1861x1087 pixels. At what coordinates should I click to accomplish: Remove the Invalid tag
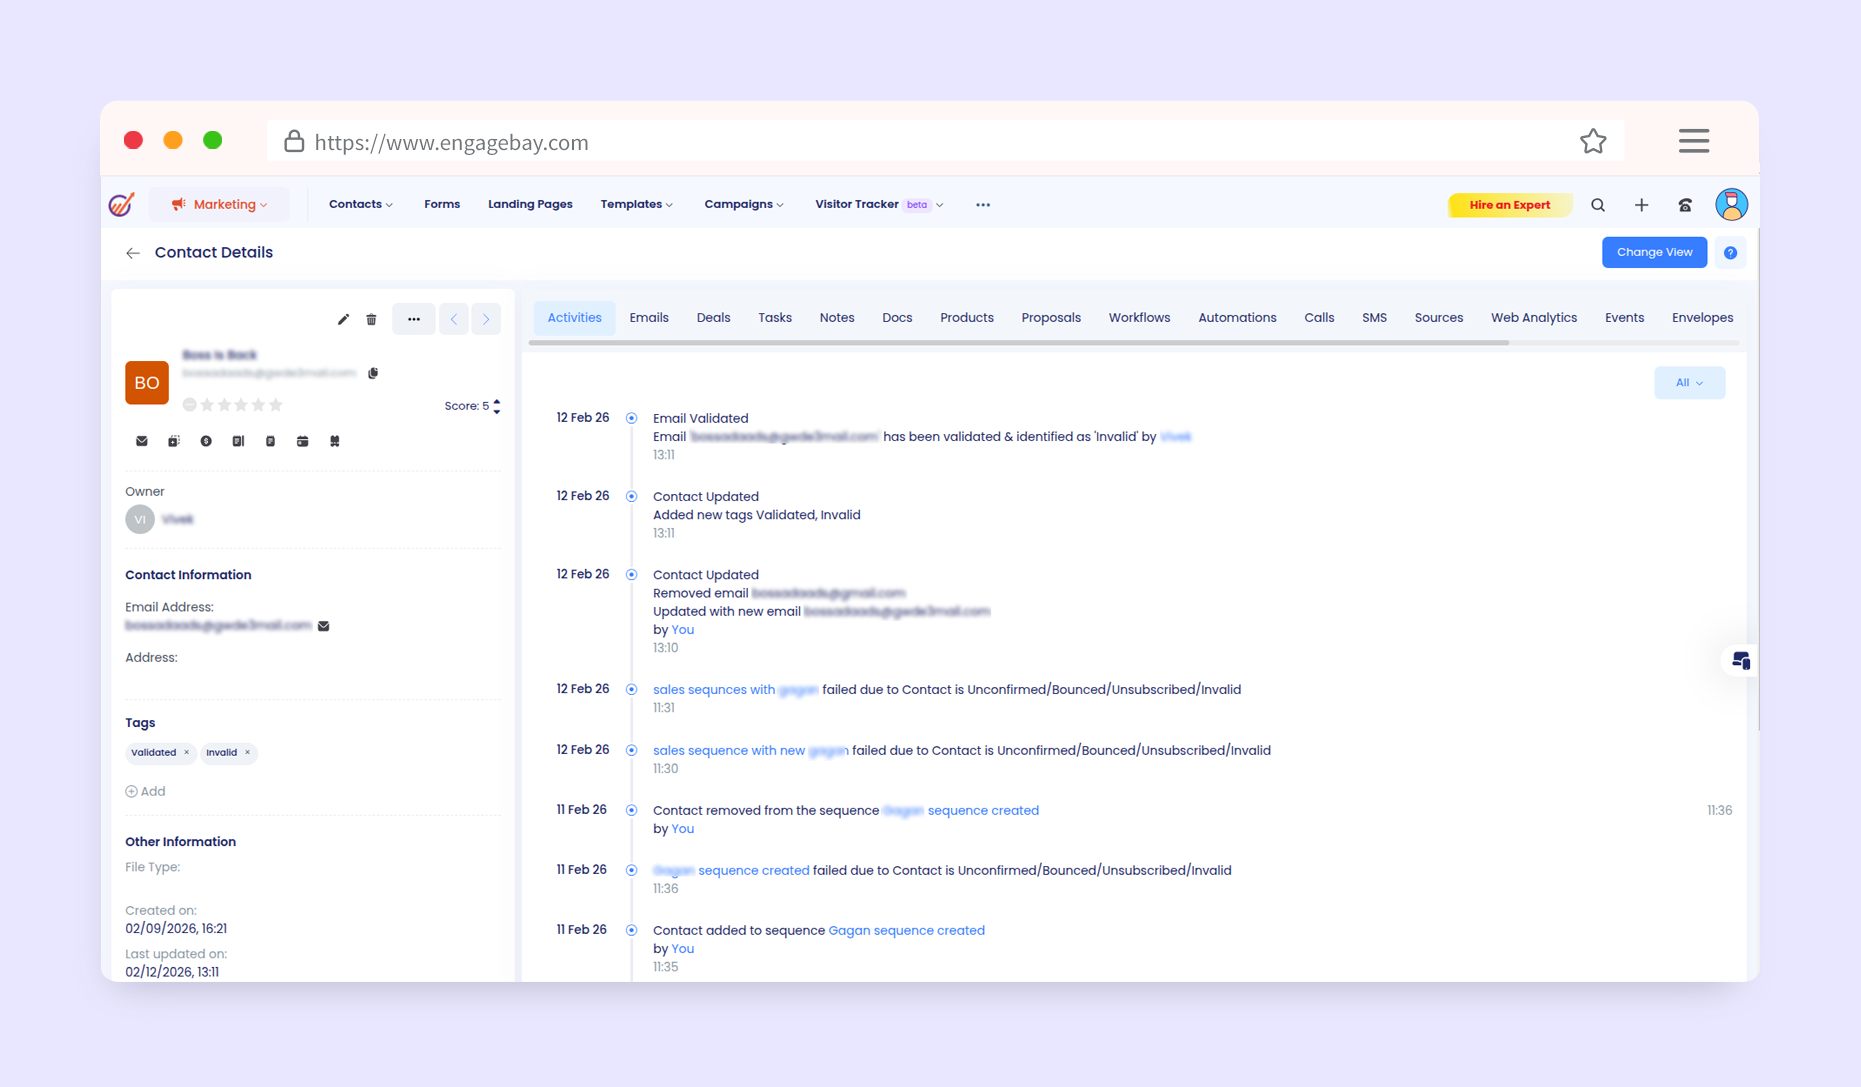(x=247, y=753)
